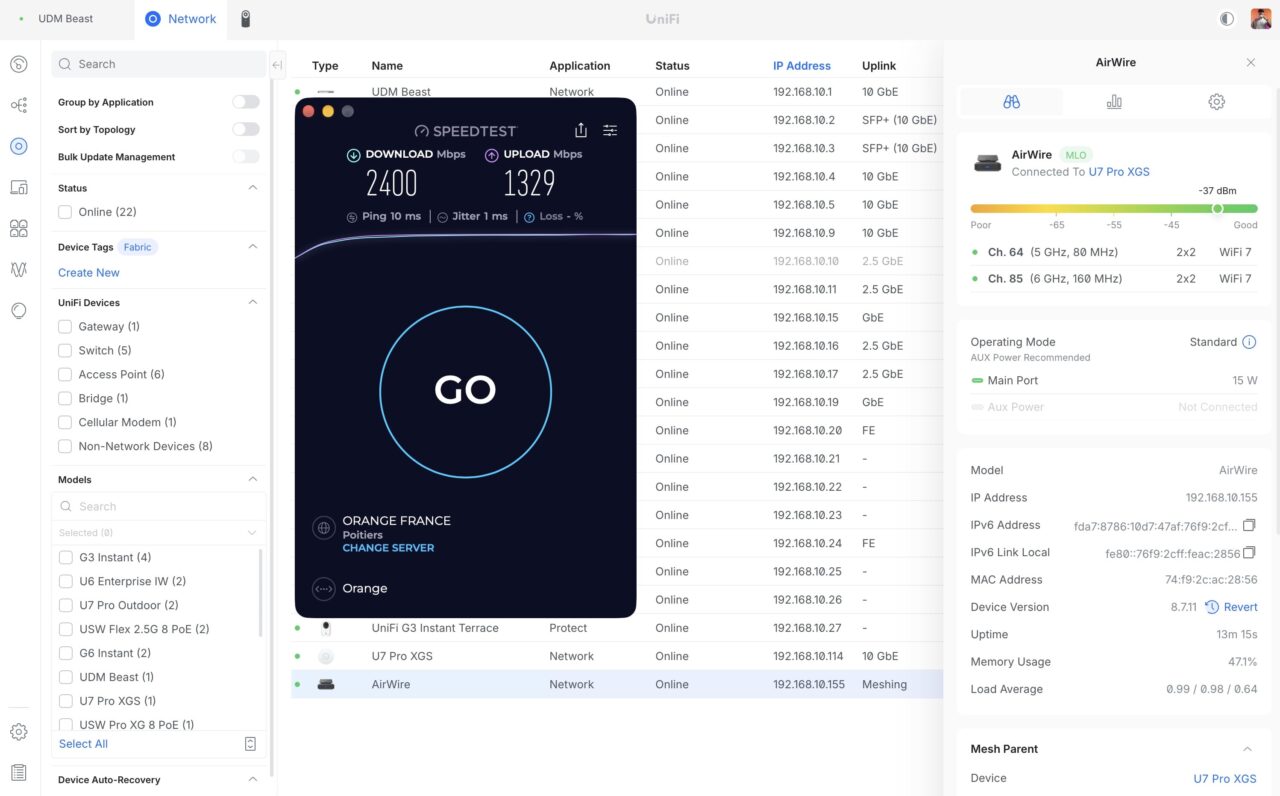Check the Switch (5) filter
Screen dimensions: 1280x796
tap(65, 350)
